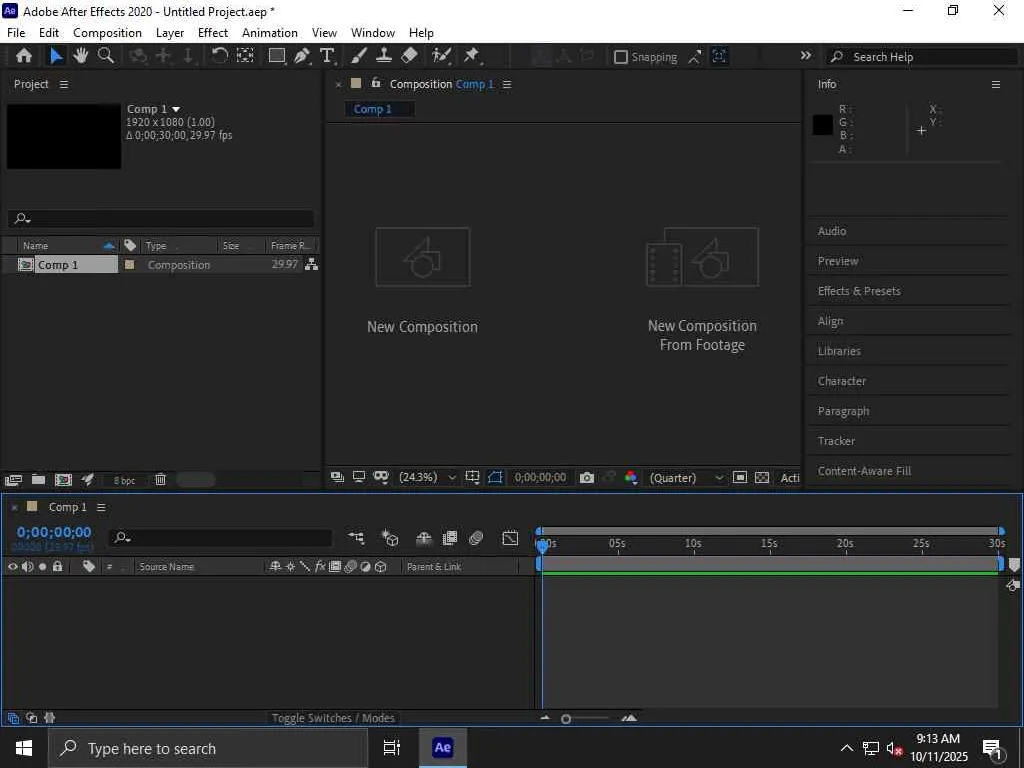Open the magnification ratio (24.3%) dropdown
This screenshot has width=1024, height=768.
click(x=428, y=477)
